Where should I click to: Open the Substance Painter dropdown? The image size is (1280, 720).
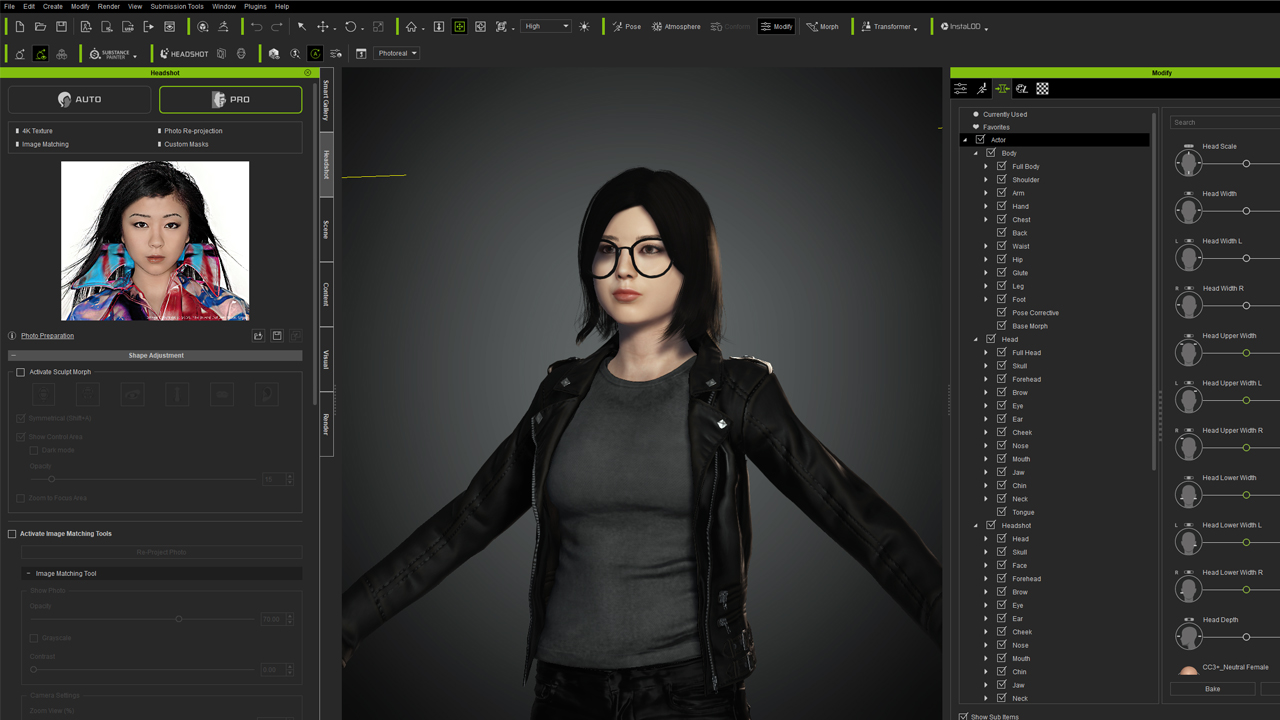click(x=113, y=54)
